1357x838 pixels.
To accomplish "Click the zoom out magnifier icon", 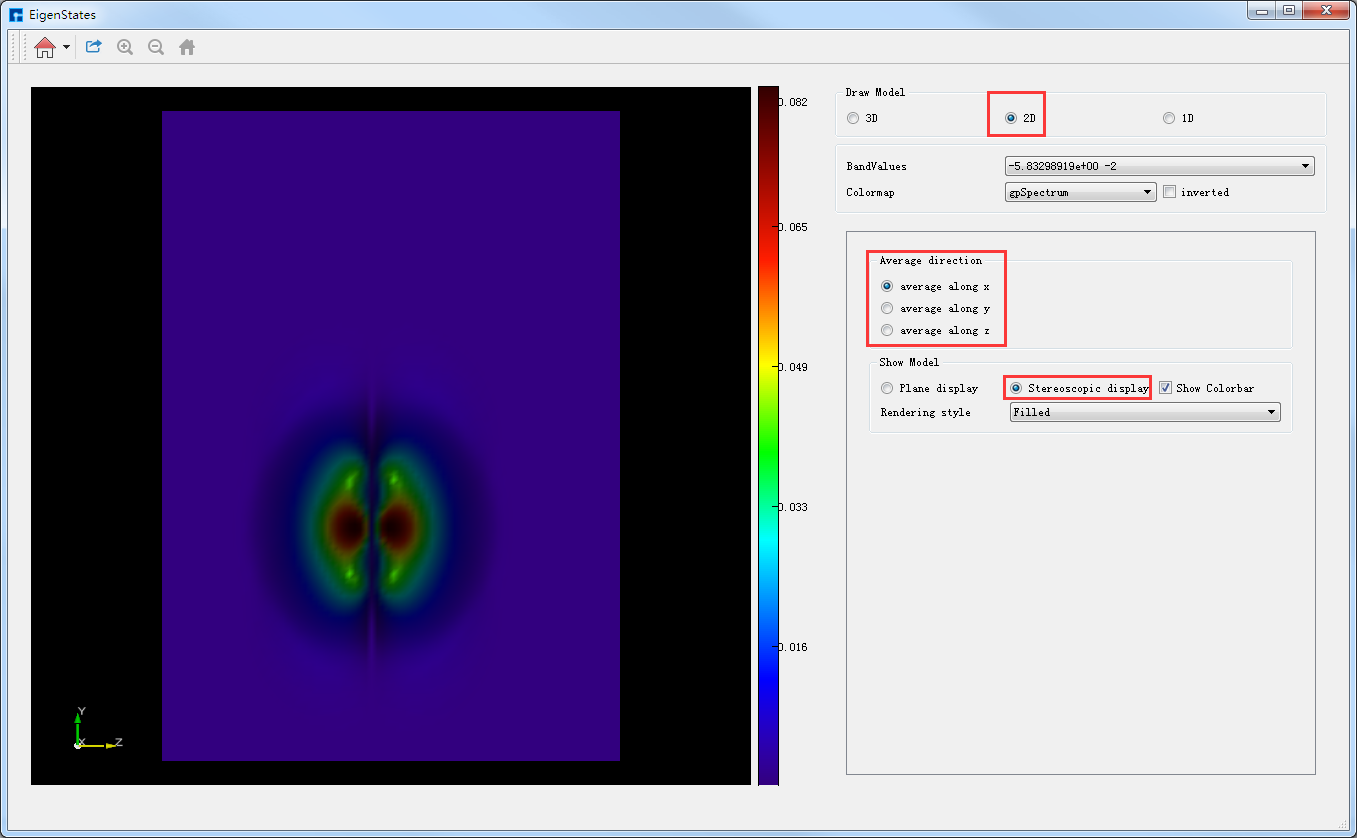I will (156, 47).
